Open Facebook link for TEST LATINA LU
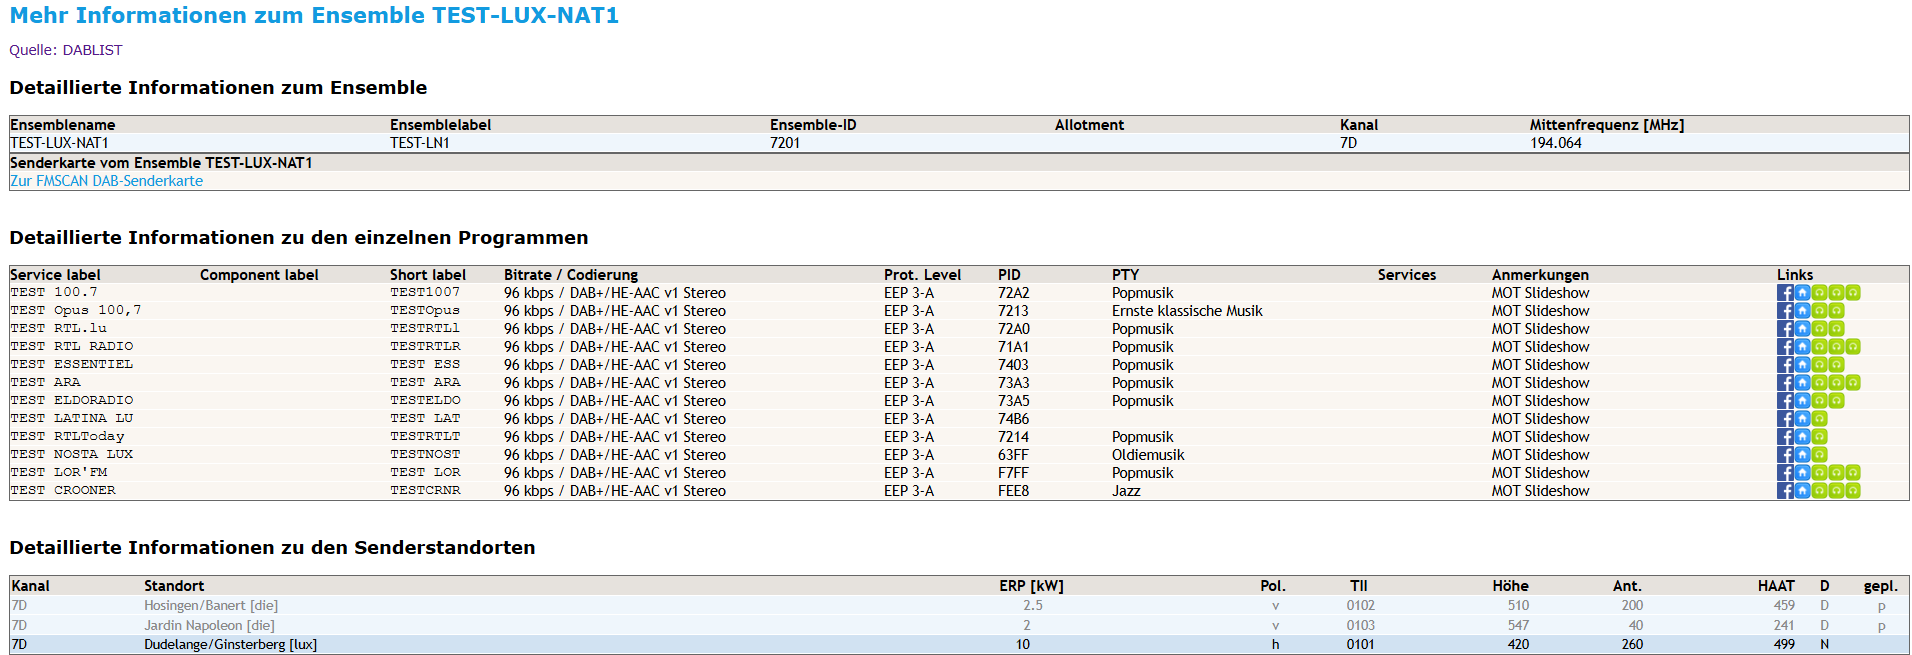 (x=1785, y=419)
